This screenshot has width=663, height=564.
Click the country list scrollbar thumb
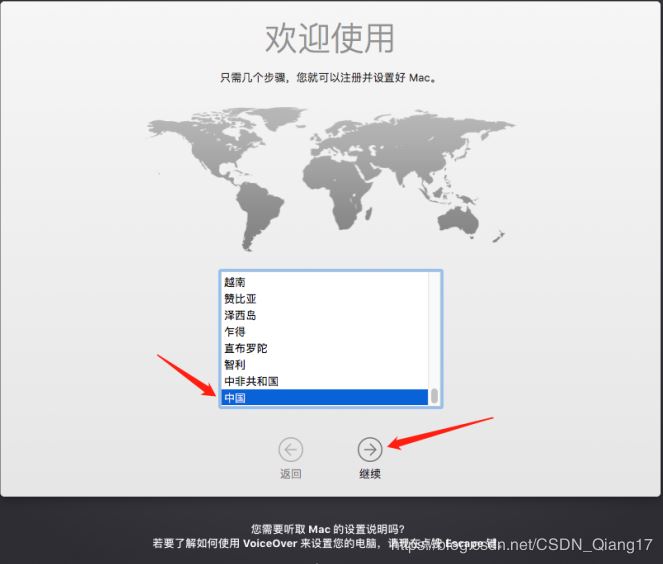[434, 396]
